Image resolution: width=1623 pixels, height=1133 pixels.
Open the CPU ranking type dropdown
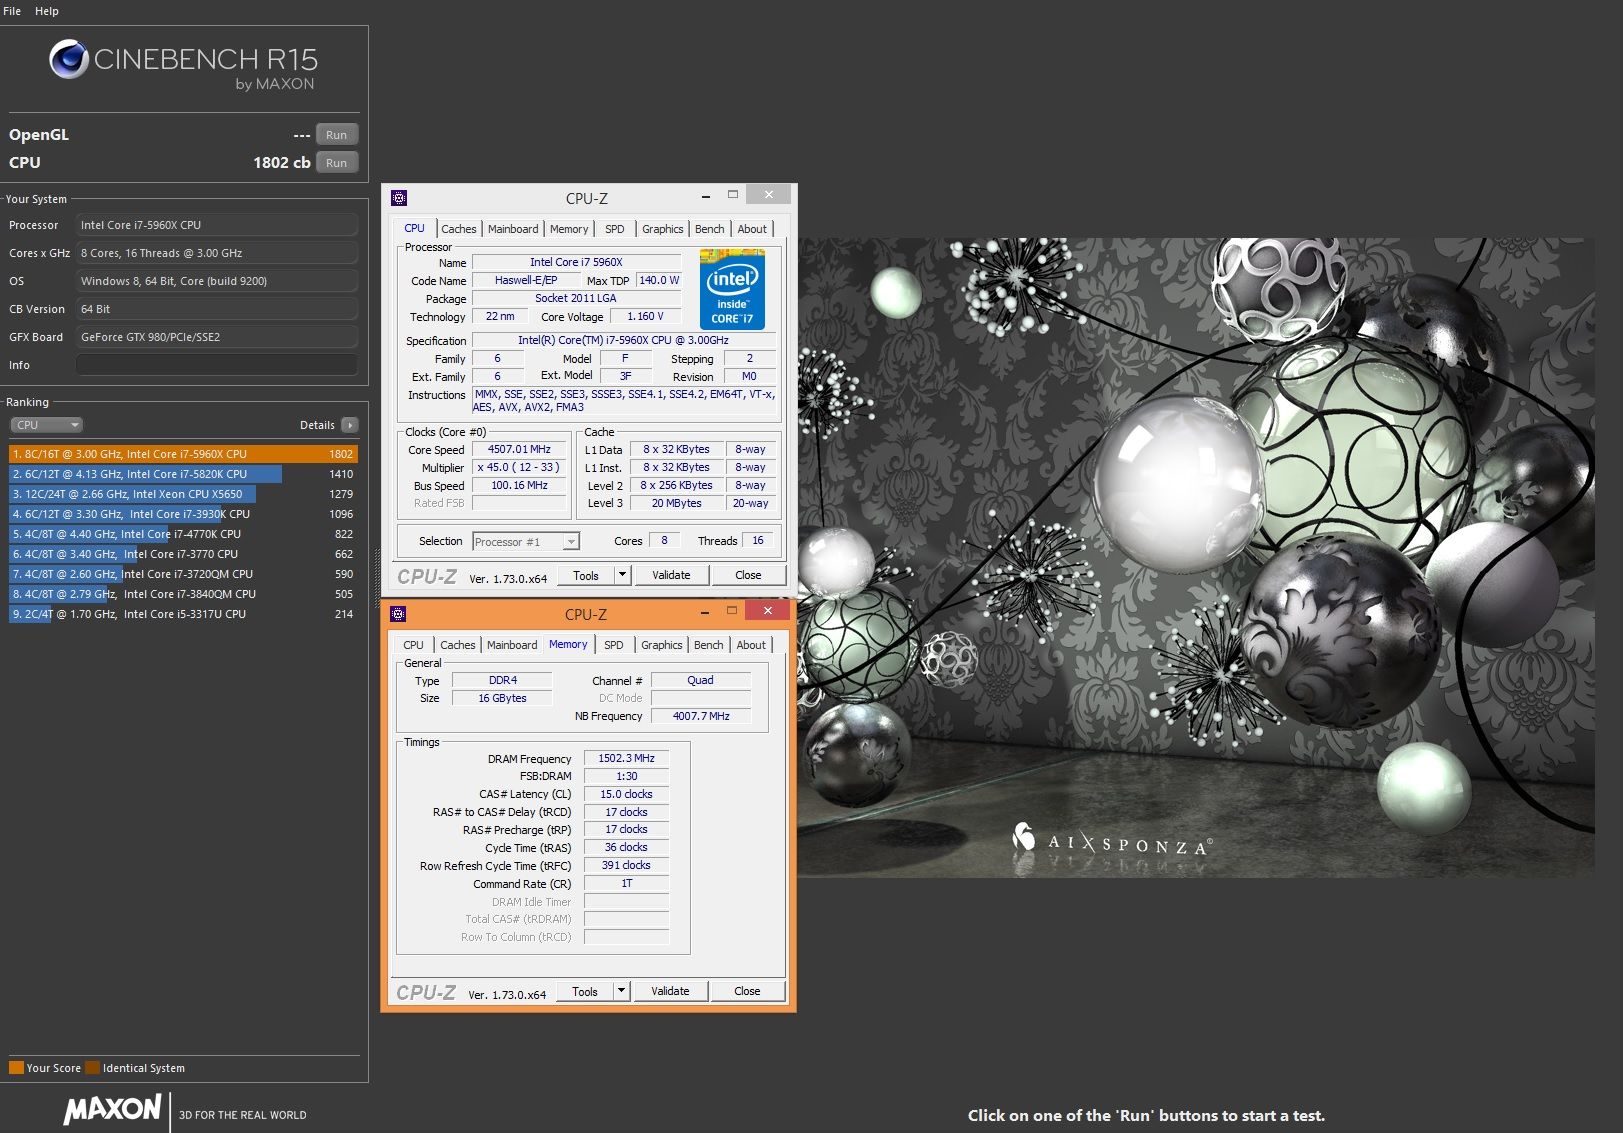pyautogui.click(x=46, y=425)
